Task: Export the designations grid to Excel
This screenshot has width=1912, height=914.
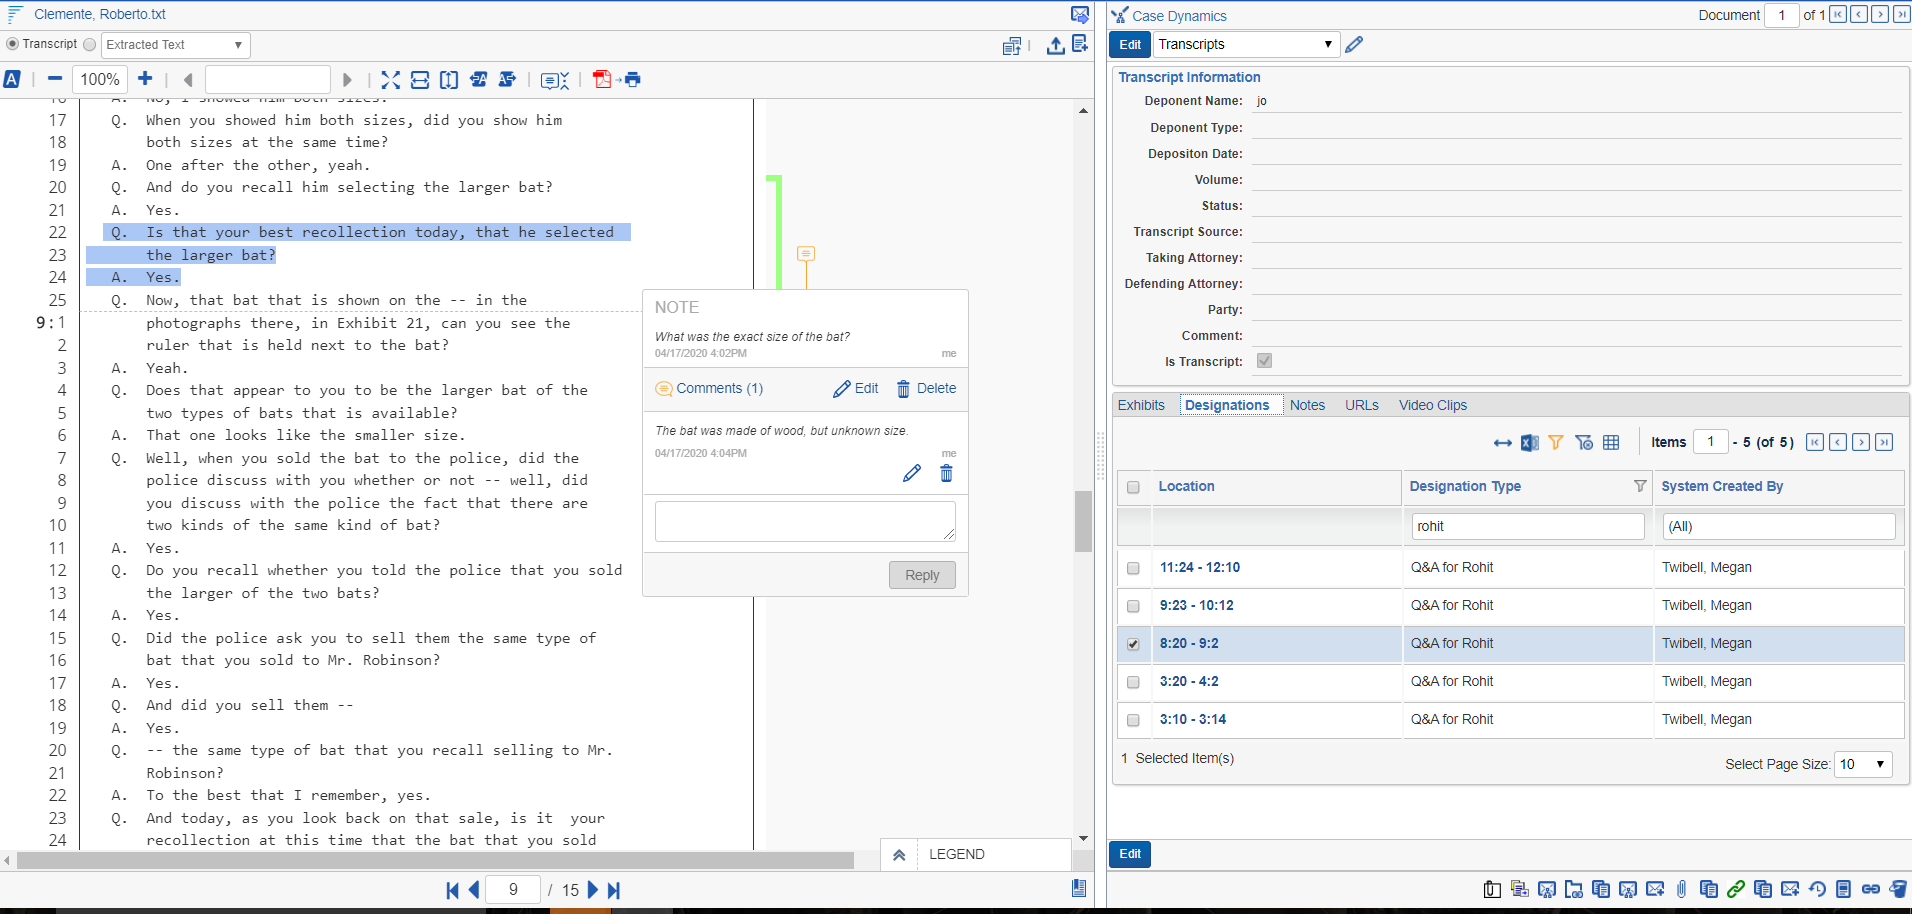Action: (x=1529, y=443)
